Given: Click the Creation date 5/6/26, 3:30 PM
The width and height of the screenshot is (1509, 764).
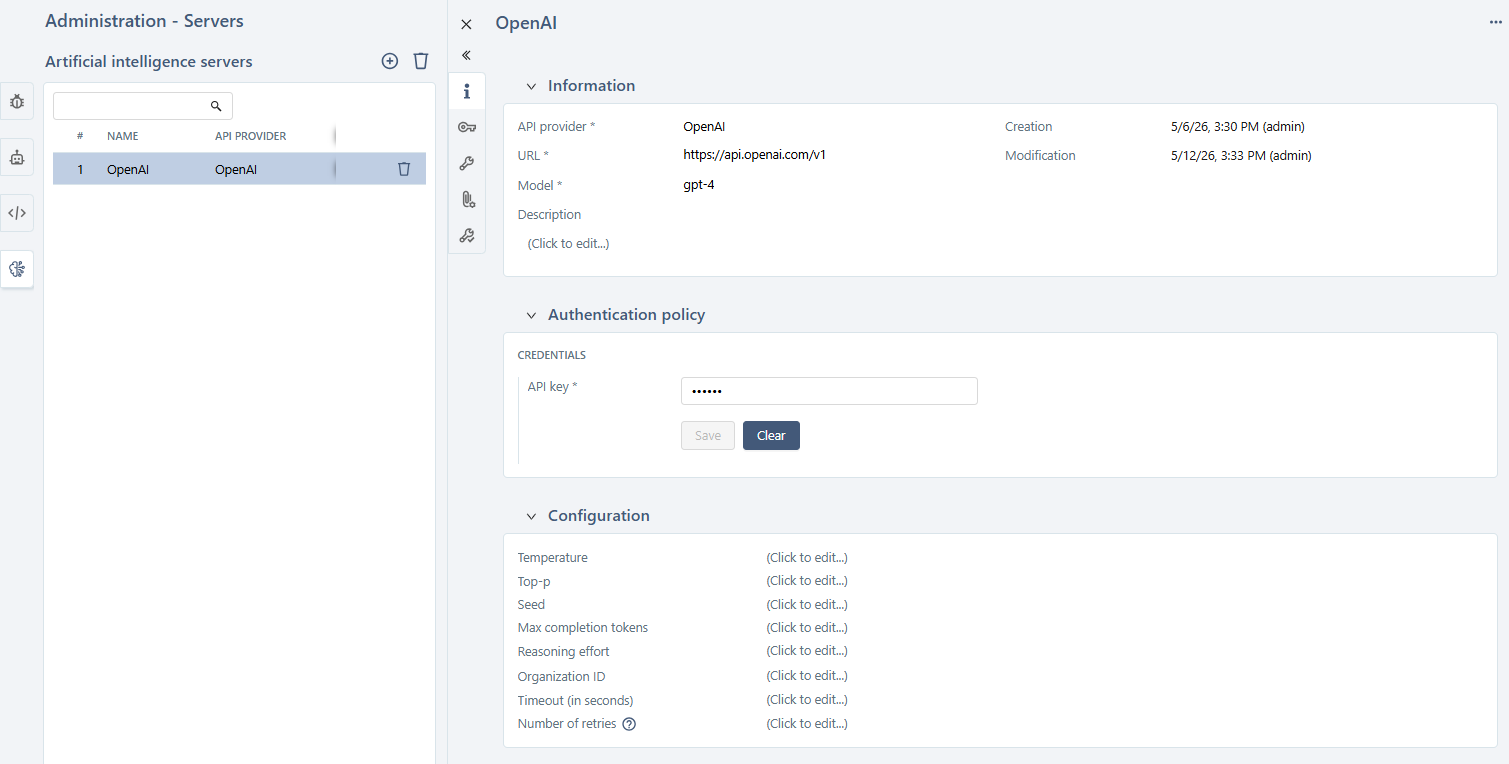Looking at the screenshot, I should point(1237,127).
